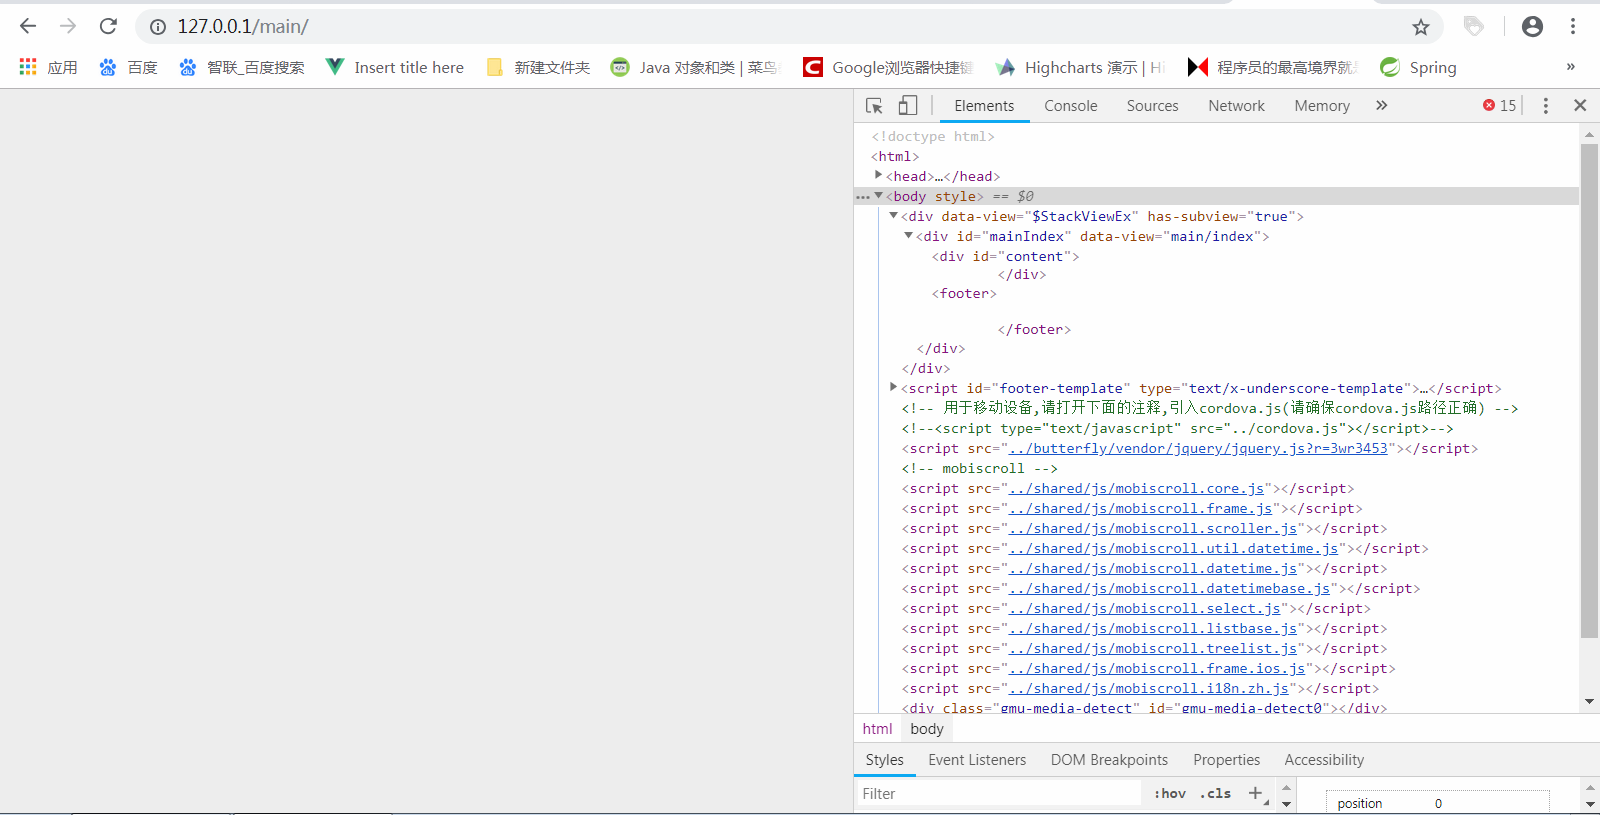The width and height of the screenshot is (1600, 815).
Task: Go forward in browser history
Action: [68, 26]
